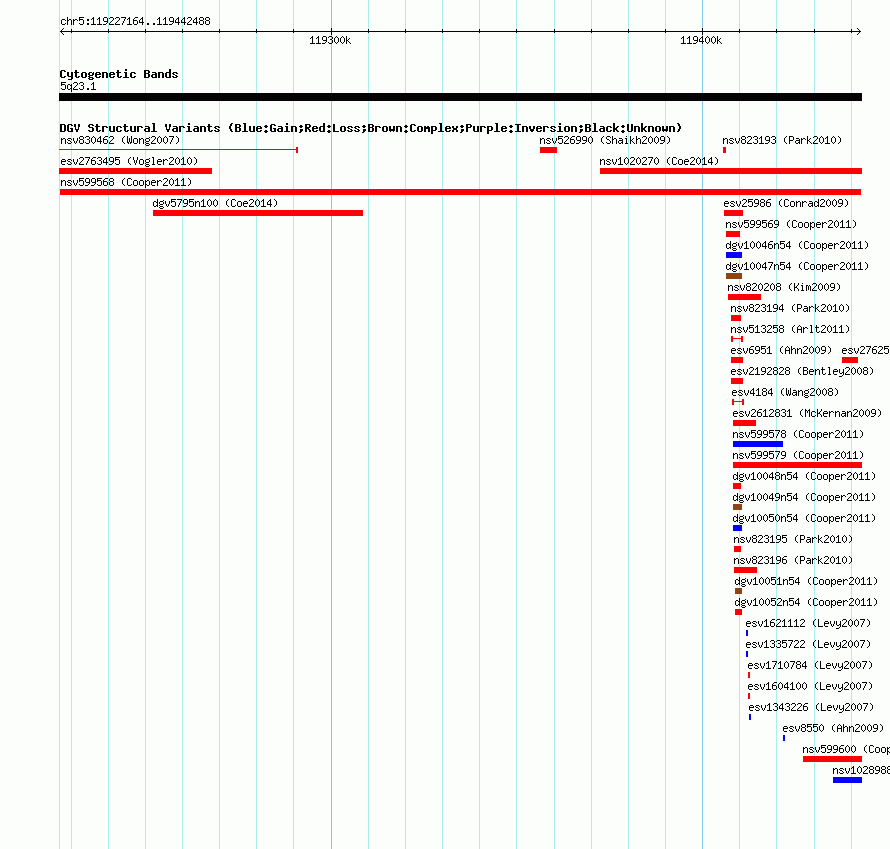Viewport: 890px width, 849px height.
Task: Click esv25986 (Conrad2009) label
Action: click(x=786, y=203)
